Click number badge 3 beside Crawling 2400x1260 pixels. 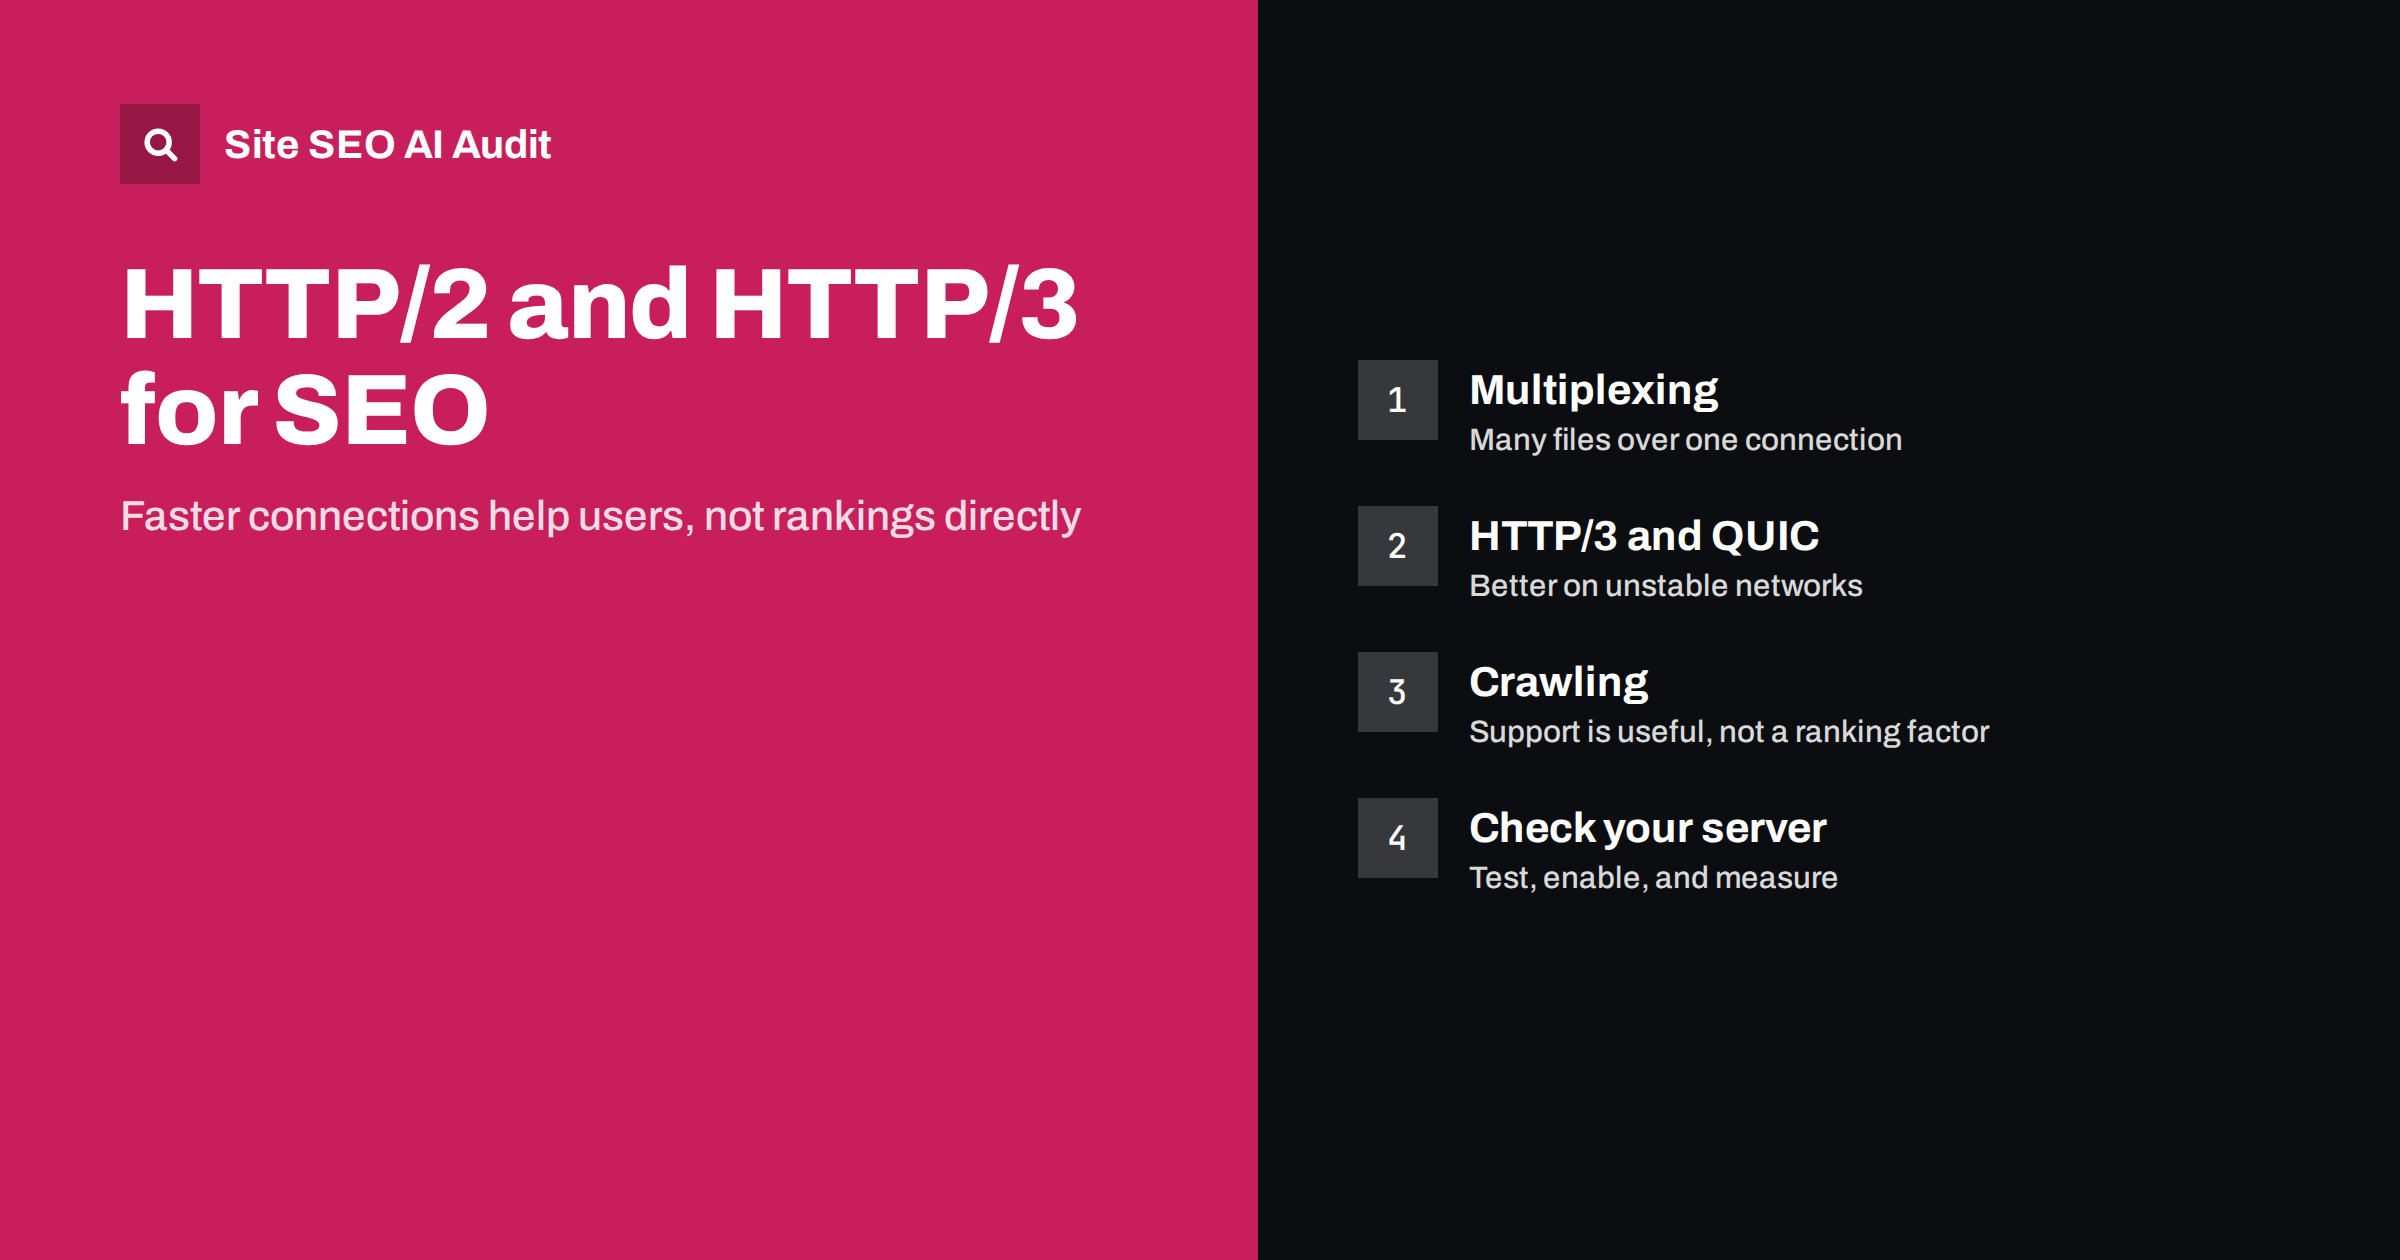pos(1397,692)
